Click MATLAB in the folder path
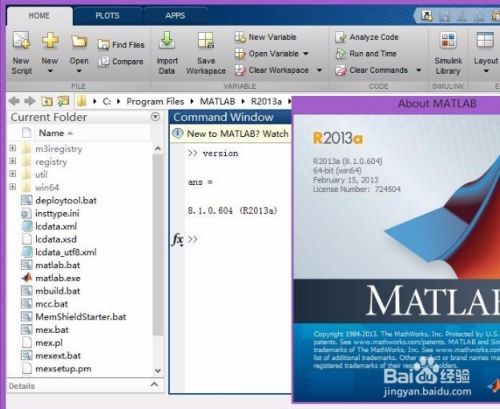Image resolution: width=500 pixels, height=409 pixels. click(x=217, y=101)
